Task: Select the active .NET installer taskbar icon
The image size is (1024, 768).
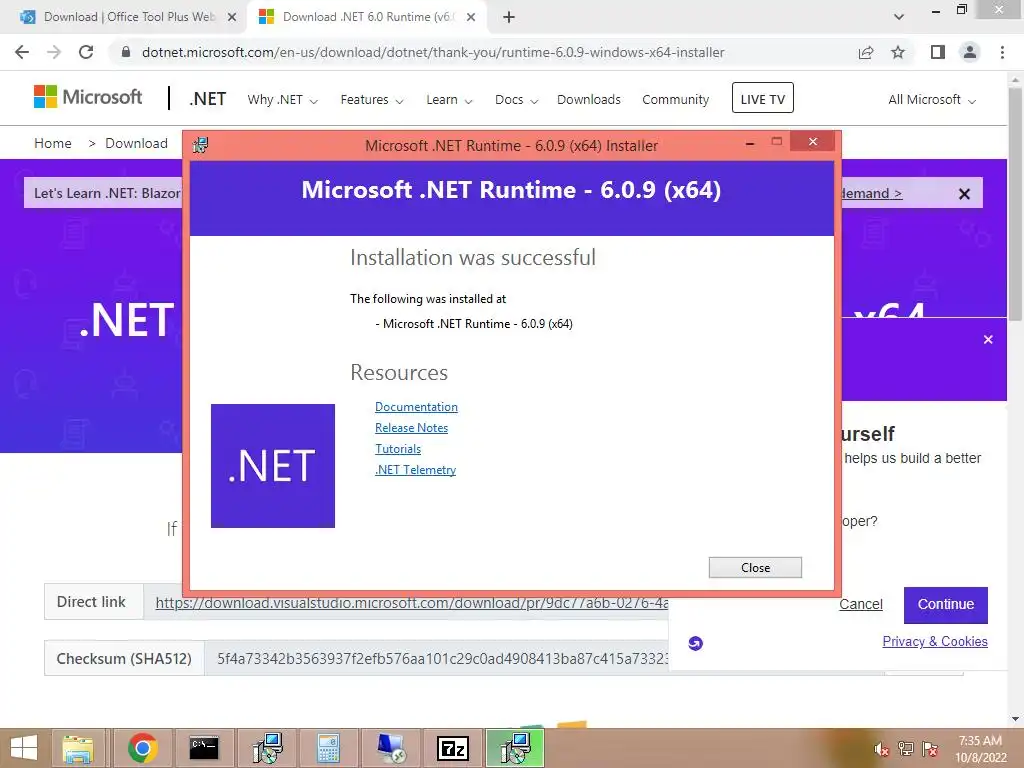Action: click(516, 748)
